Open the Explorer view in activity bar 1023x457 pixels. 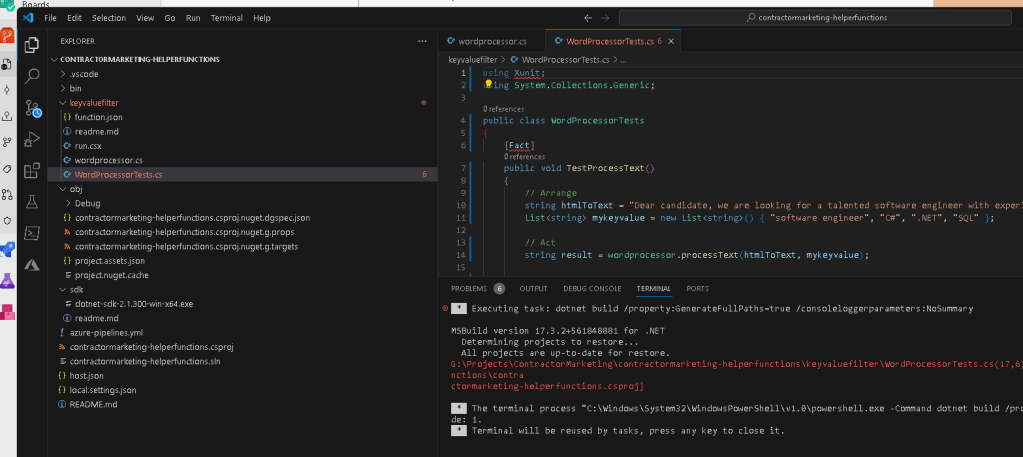coord(31,45)
